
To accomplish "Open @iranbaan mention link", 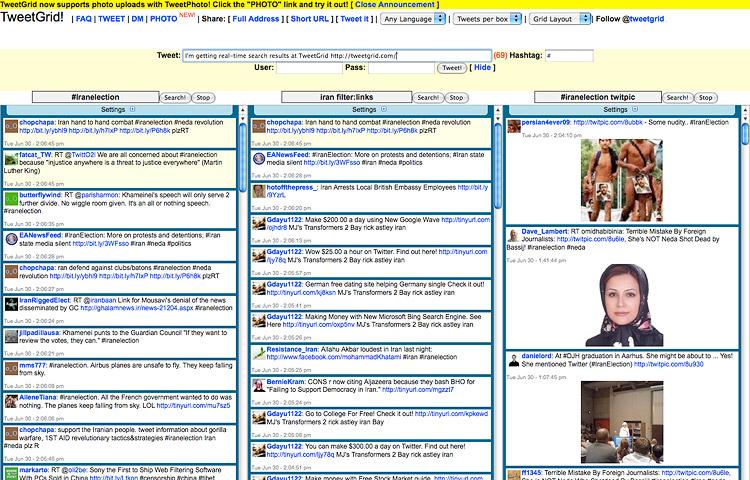I will 99,300.
